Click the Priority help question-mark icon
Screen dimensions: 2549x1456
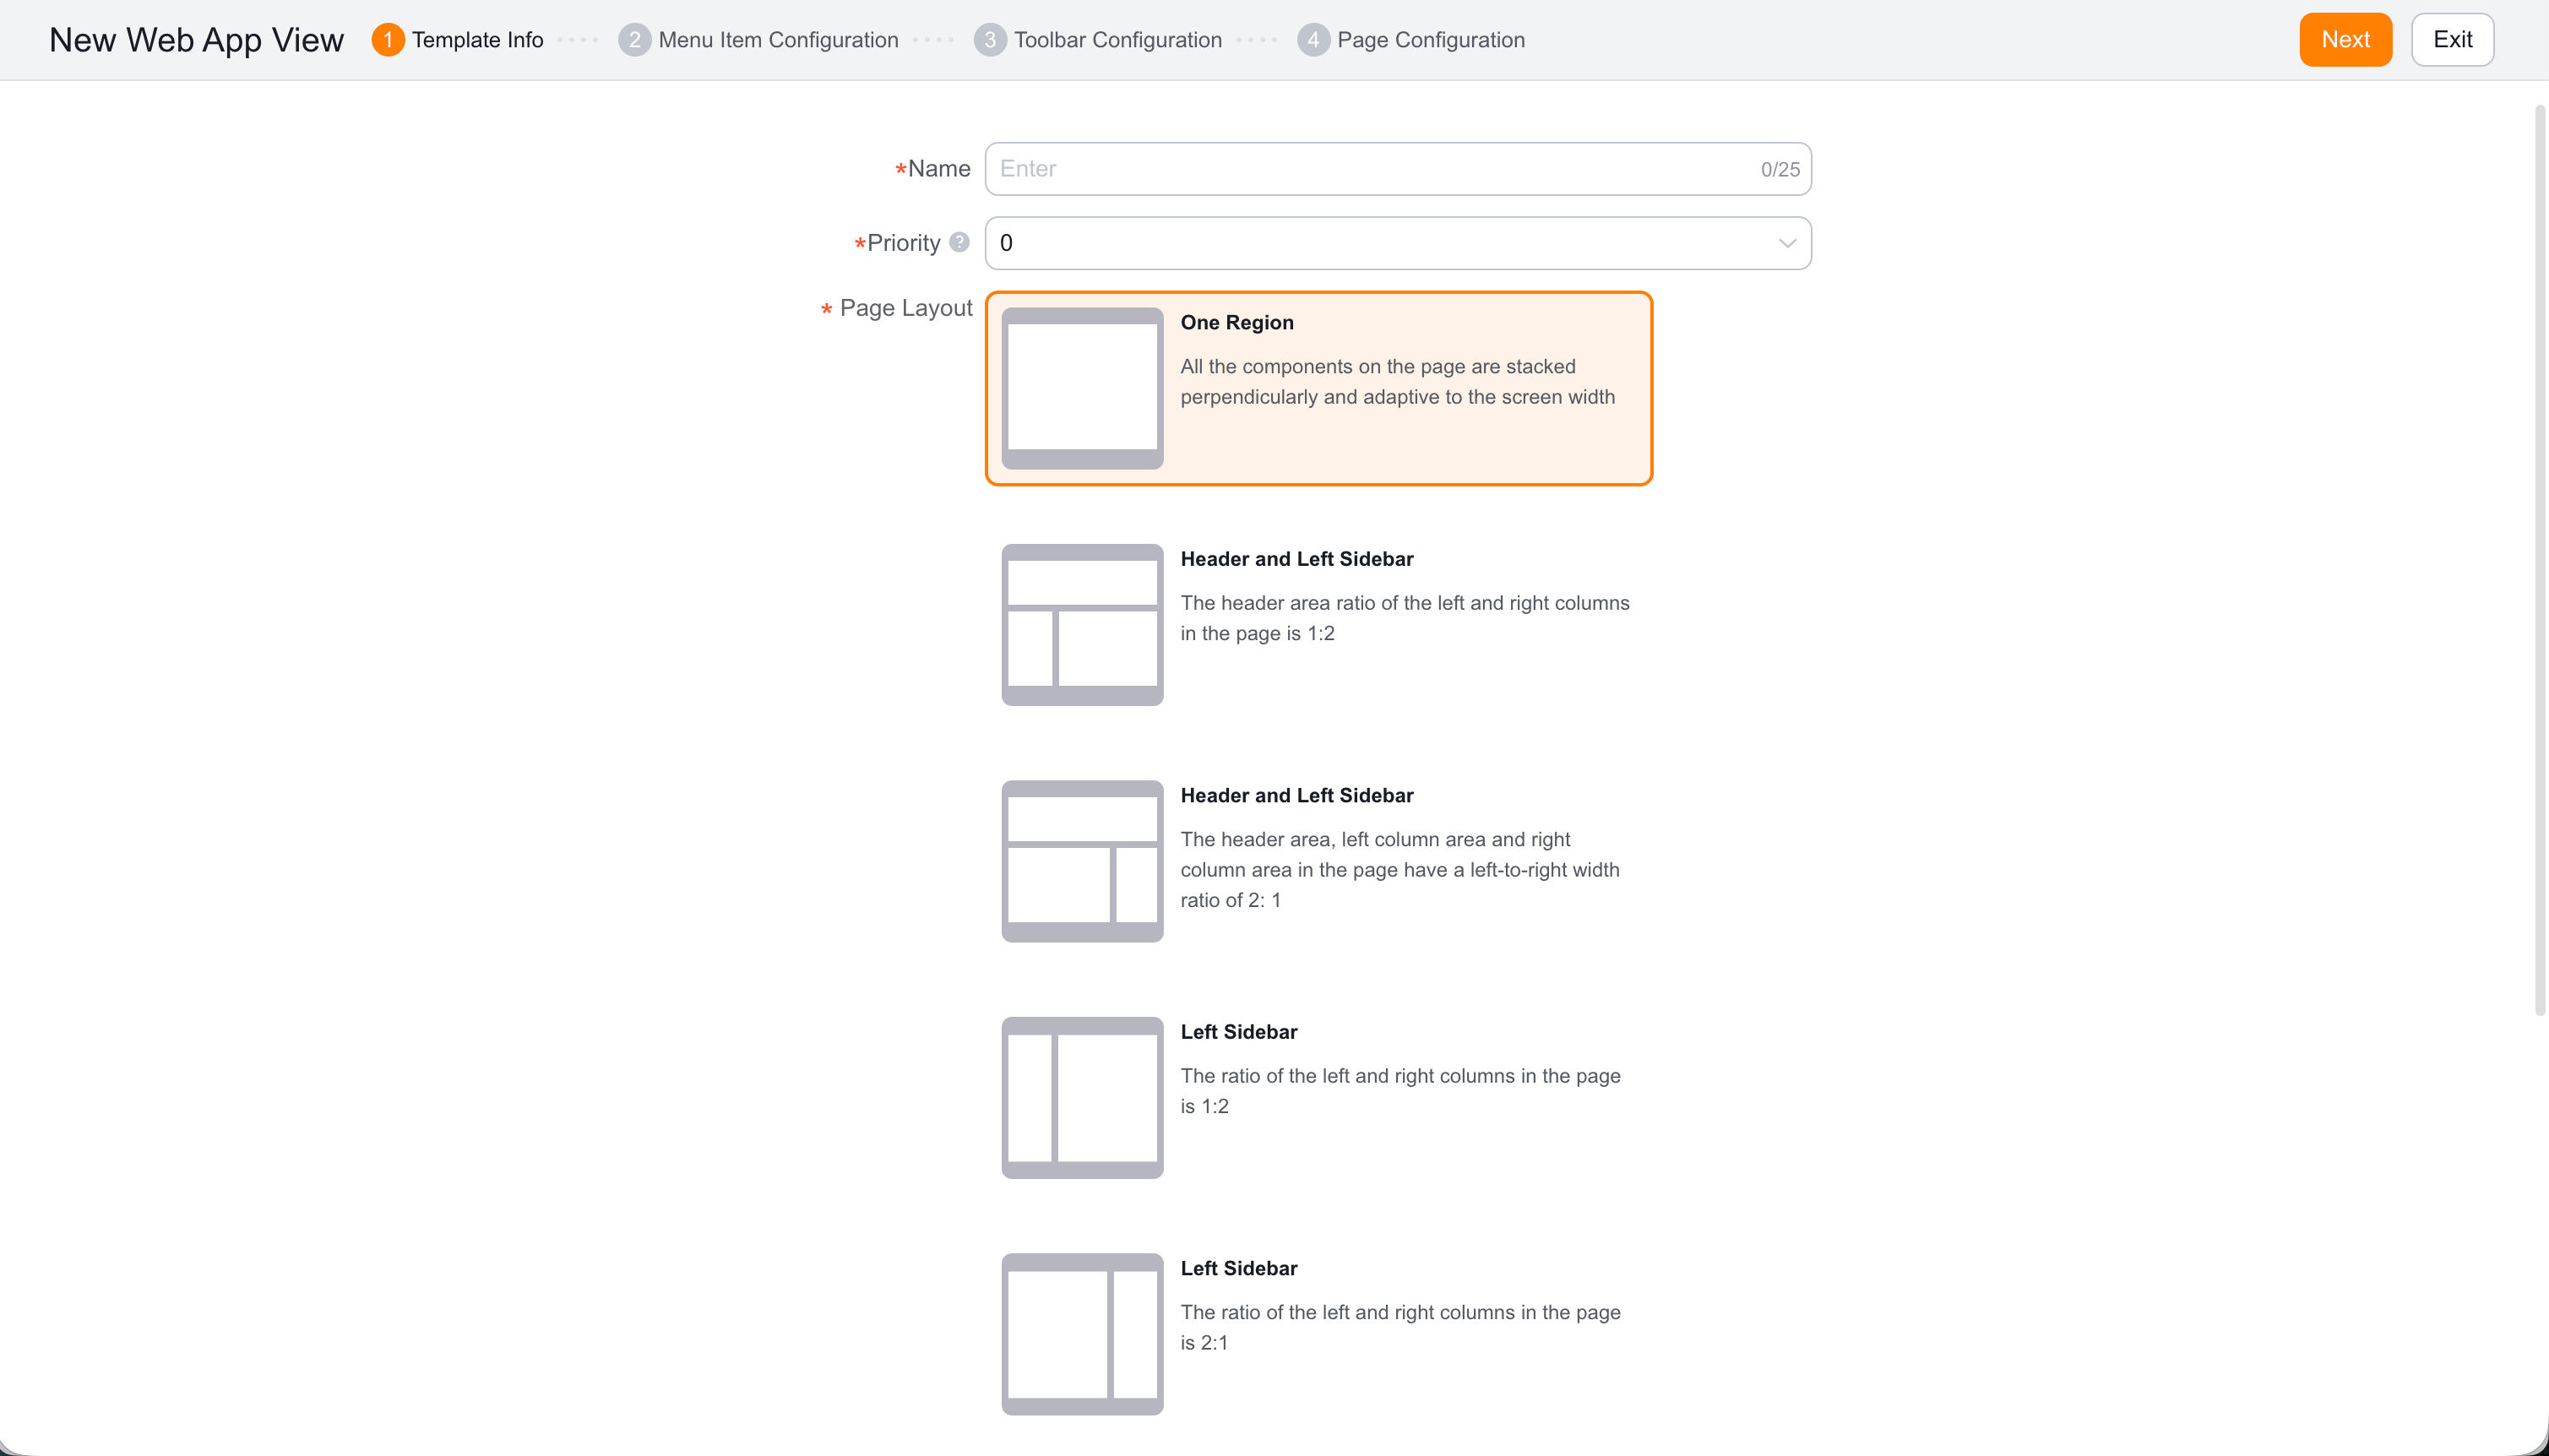pyautogui.click(x=959, y=242)
